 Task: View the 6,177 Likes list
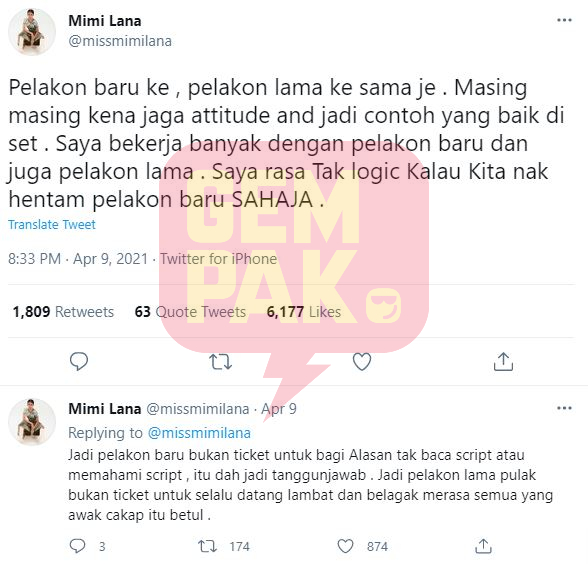[x=304, y=312]
